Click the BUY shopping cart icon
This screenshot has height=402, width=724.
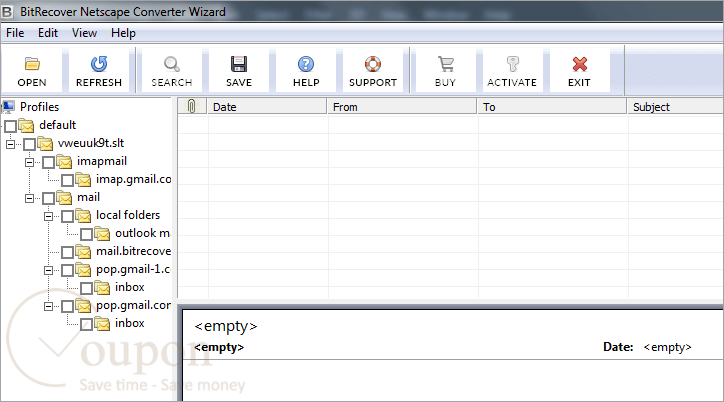(x=445, y=64)
